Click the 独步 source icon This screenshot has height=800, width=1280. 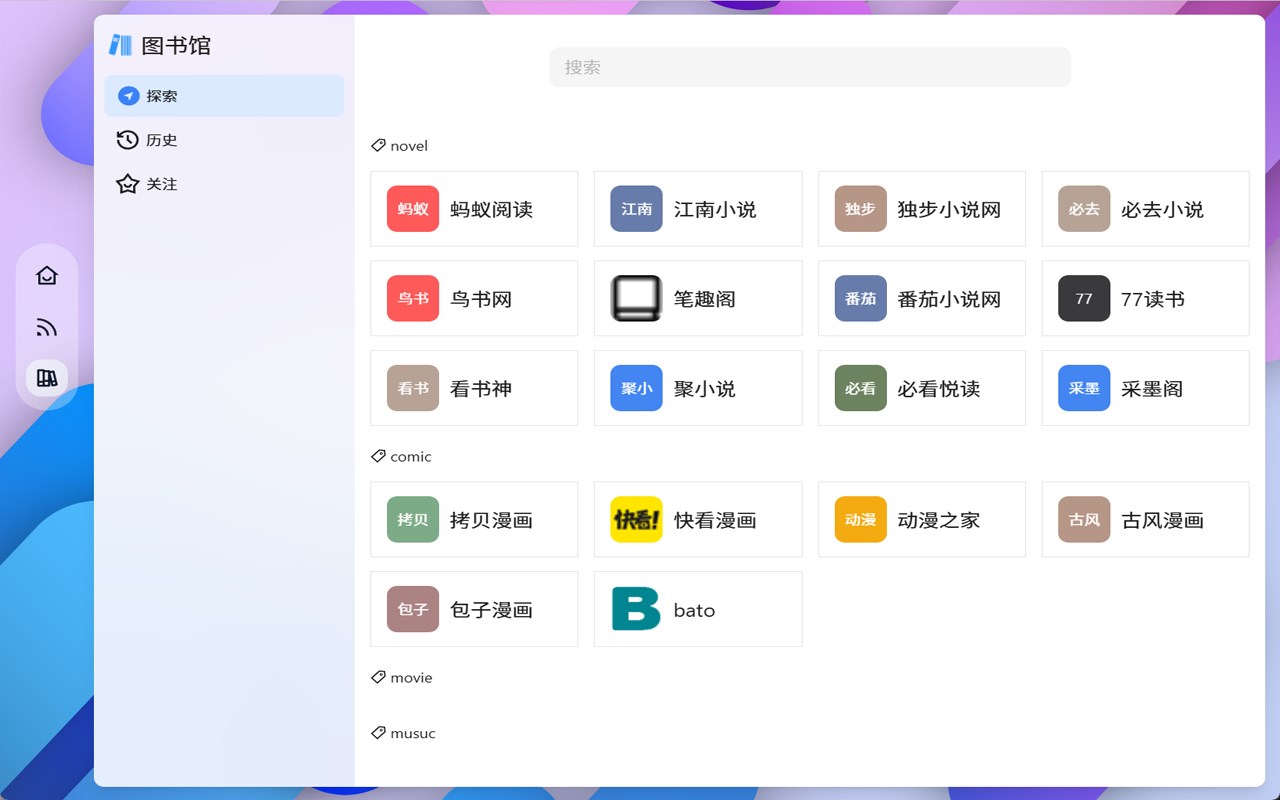(x=861, y=209)
